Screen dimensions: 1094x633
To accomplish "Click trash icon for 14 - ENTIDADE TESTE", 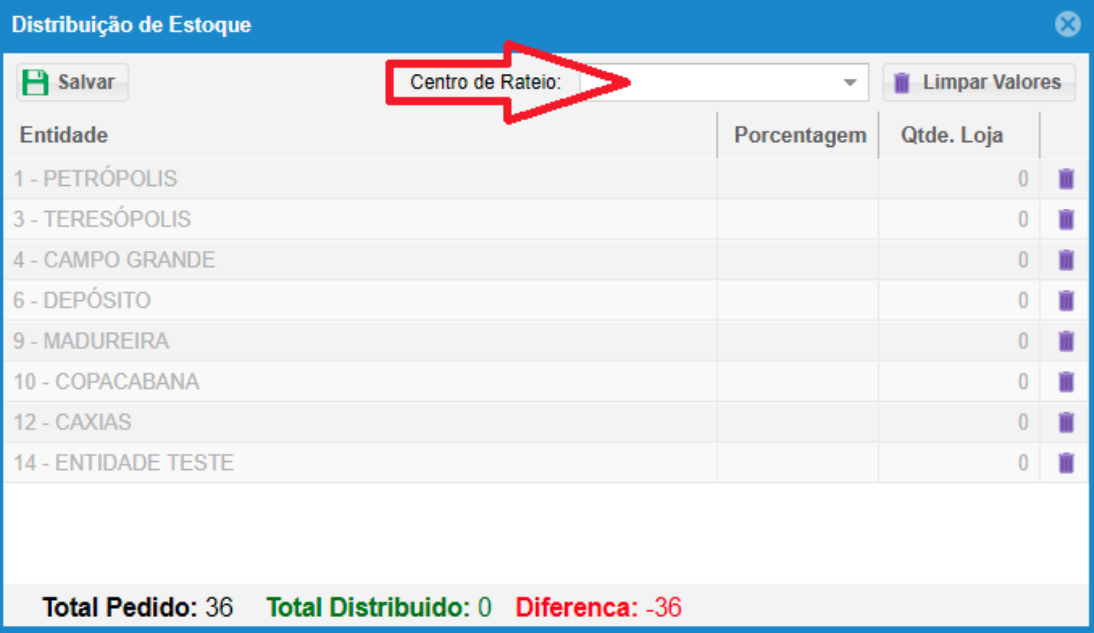I will click(x=1066, y=463).
